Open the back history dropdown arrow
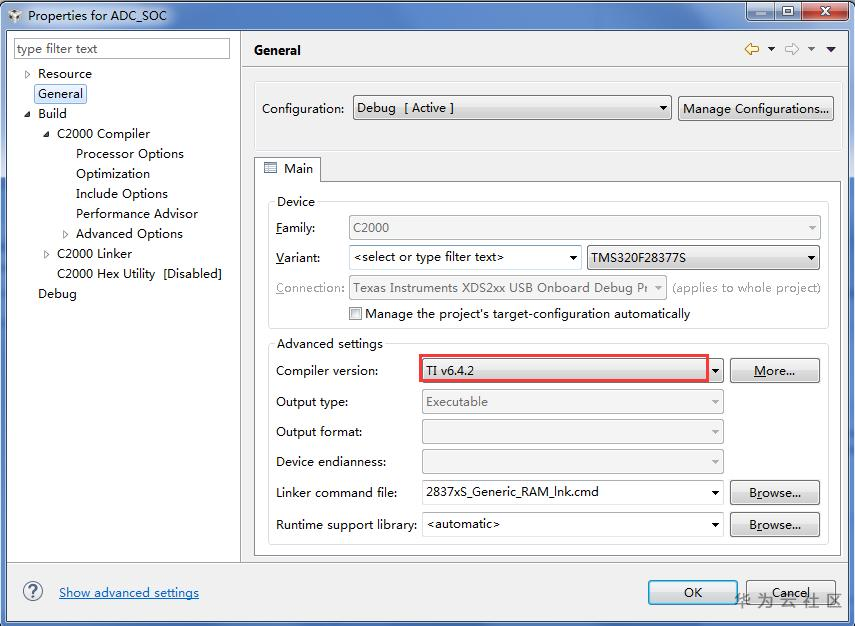The image size is (855, 626). coord(771,49)
